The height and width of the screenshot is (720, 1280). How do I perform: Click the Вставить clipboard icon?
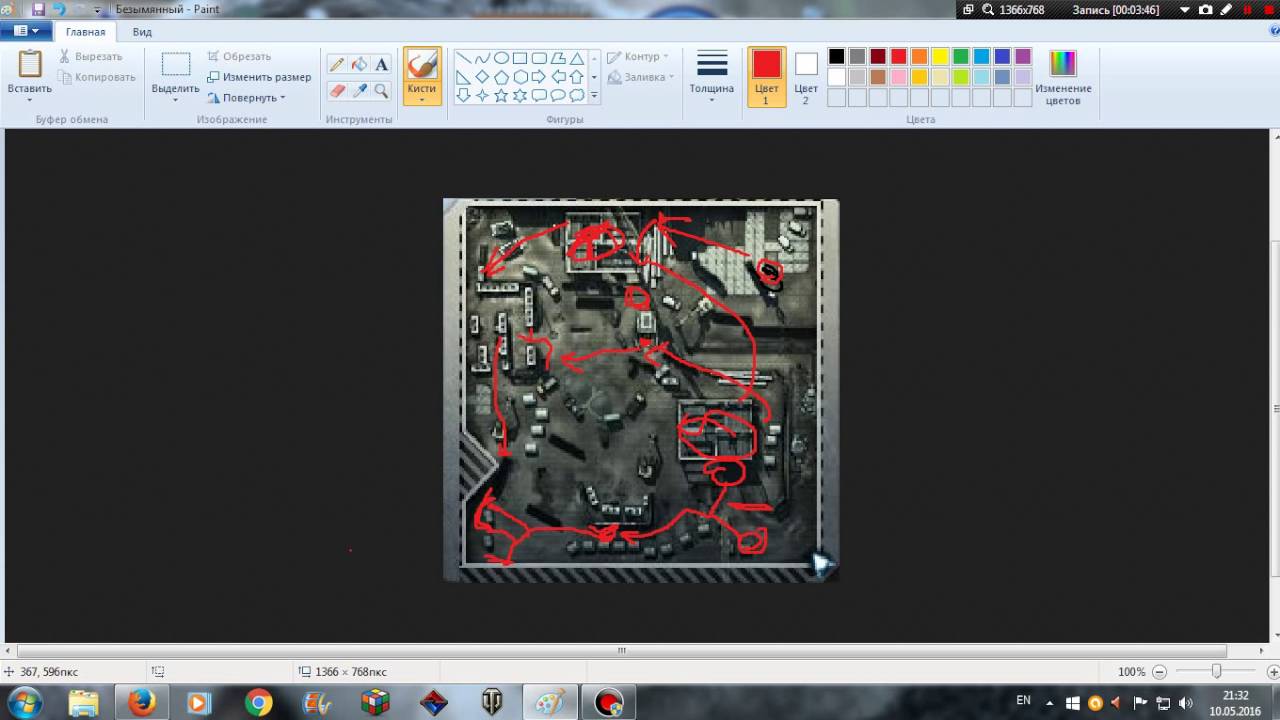click(x=30, y=65)
